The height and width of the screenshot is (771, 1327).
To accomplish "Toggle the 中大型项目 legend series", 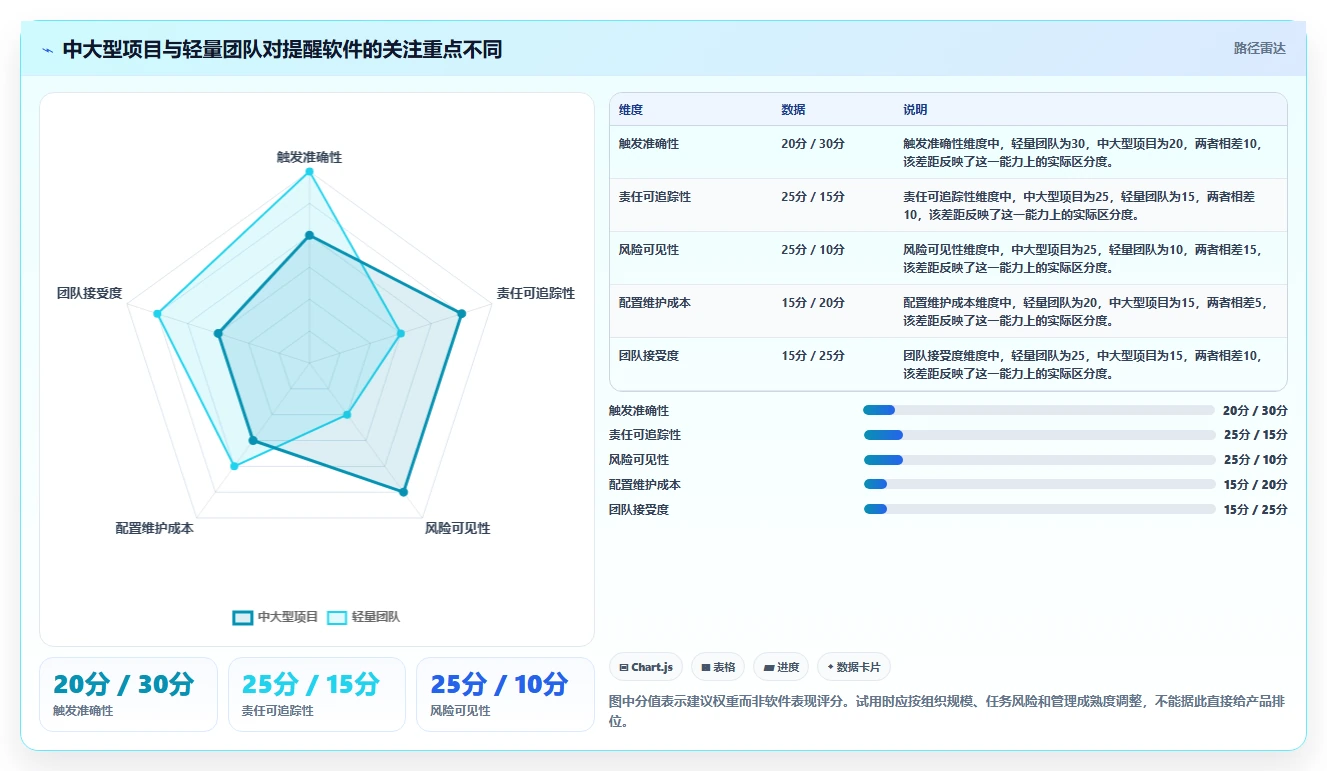I will click(275, 617).
